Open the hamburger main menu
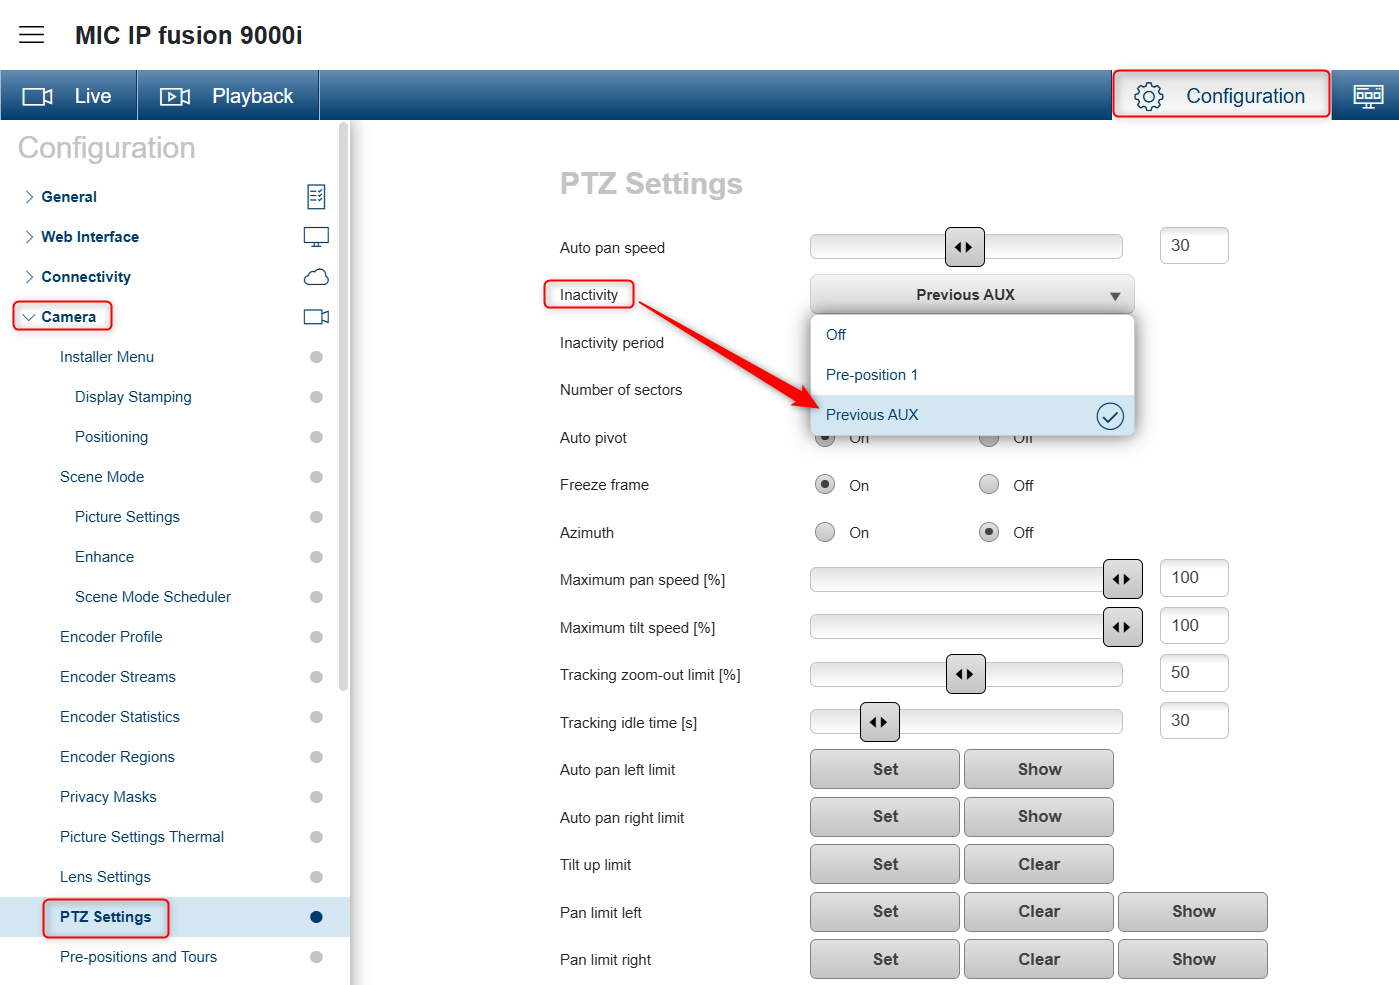The height and width of the screenshot is (985, 1399). point(32,35)
